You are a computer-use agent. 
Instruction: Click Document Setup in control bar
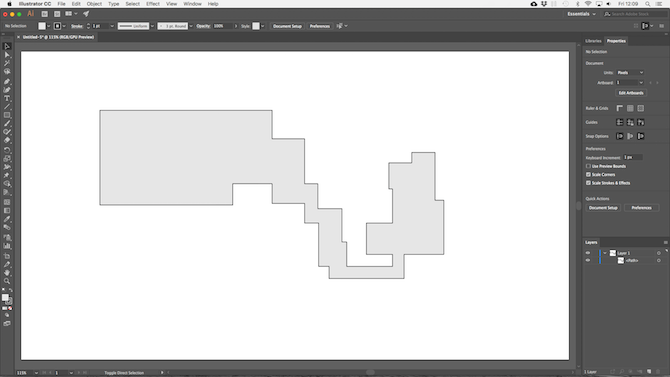(287, 26)
